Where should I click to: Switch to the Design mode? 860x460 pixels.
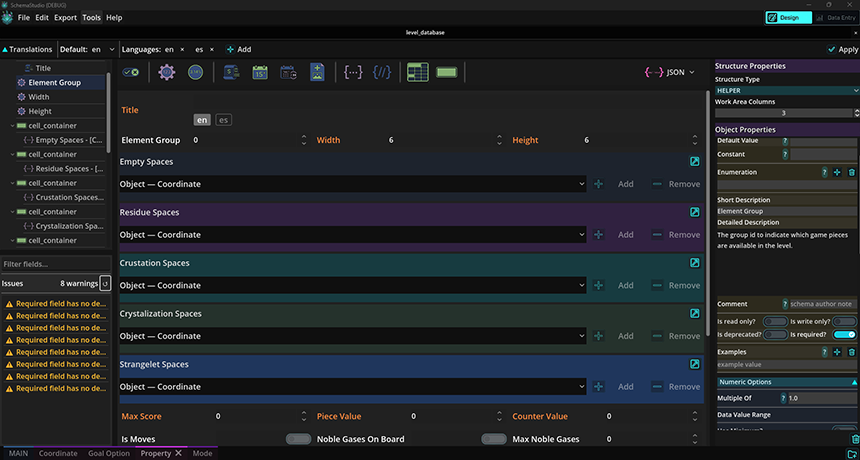click(x=789, y=18)
